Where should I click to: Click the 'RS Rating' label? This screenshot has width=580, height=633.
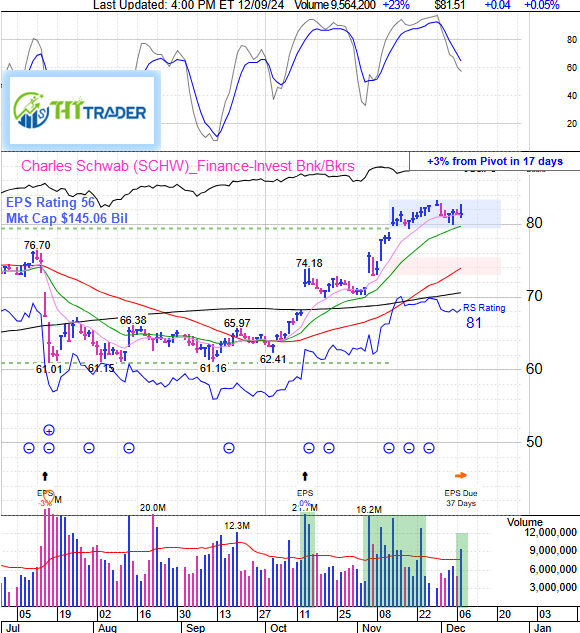[484, 308]
